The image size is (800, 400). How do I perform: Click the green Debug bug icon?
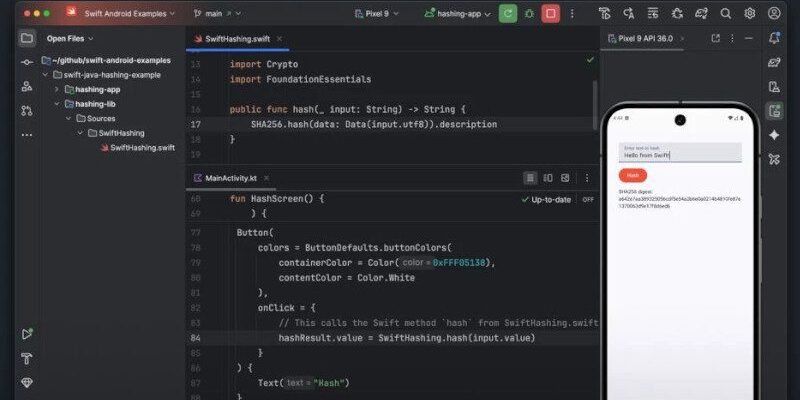(x=529, y=14)
